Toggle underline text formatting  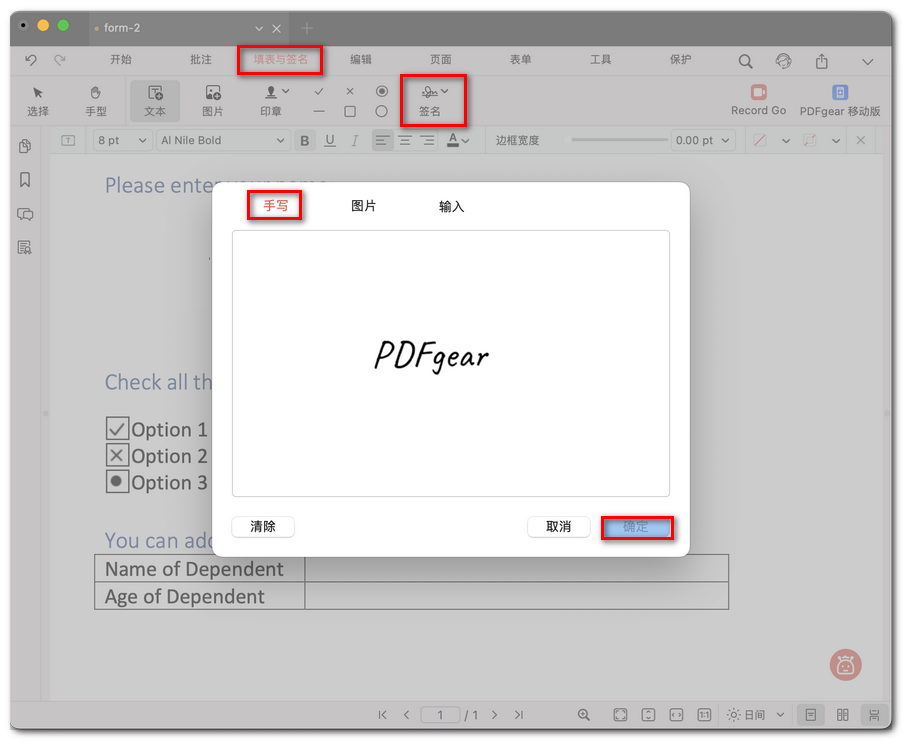point(330,141)
